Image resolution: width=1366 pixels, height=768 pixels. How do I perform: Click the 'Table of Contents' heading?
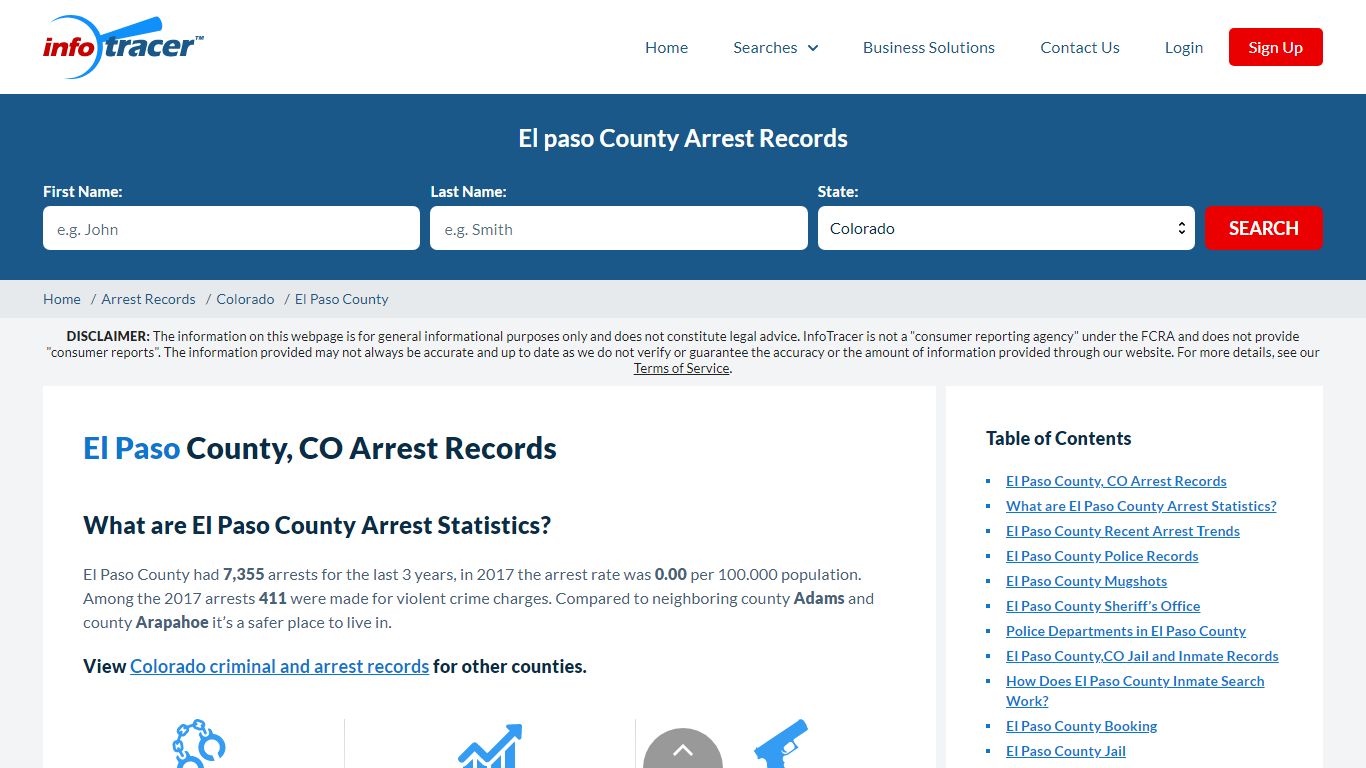1058,438
